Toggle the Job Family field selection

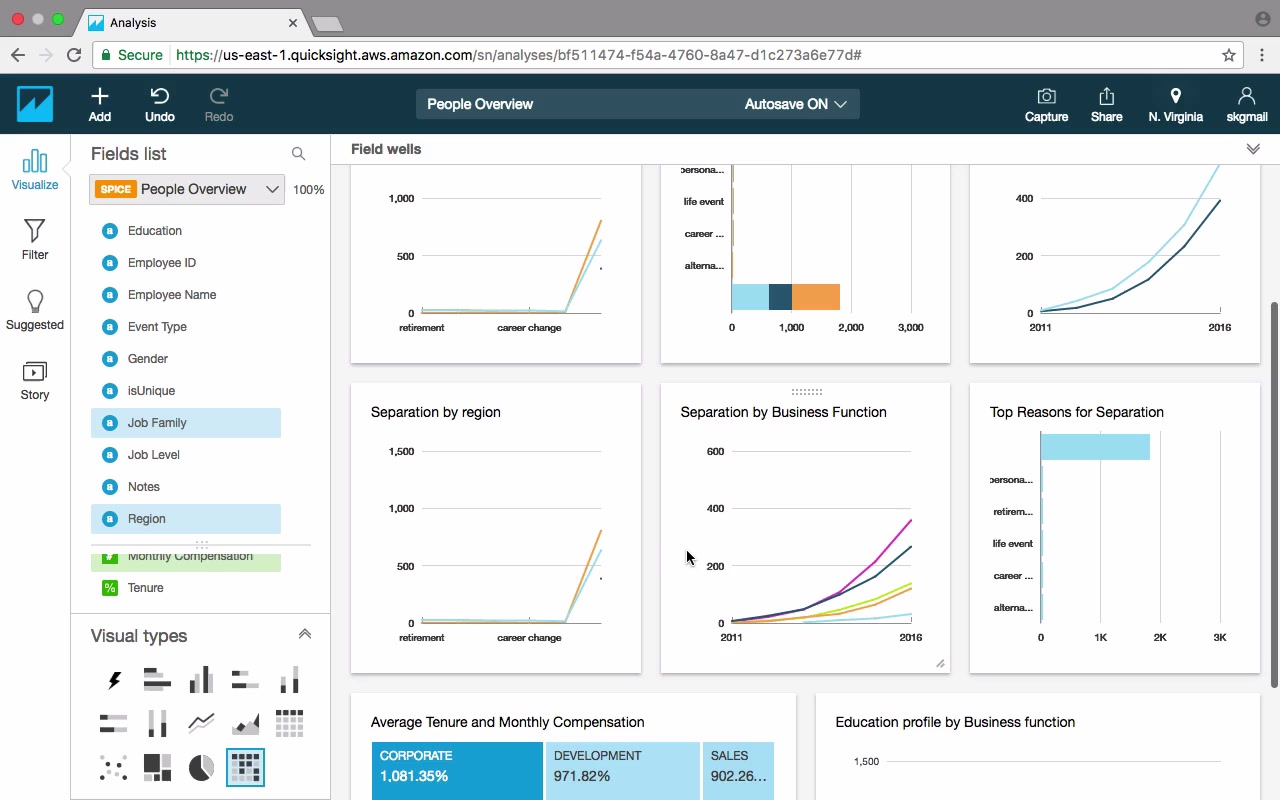[186, 423]
